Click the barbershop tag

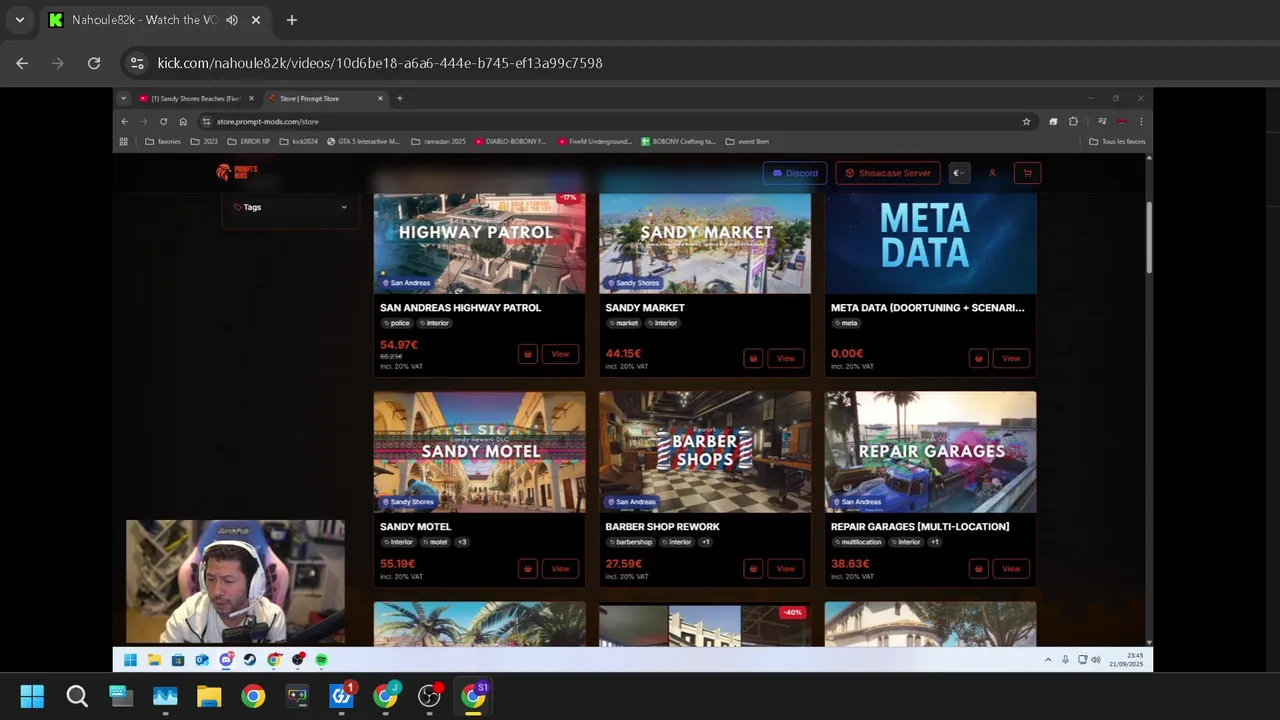tap(631, 542)
